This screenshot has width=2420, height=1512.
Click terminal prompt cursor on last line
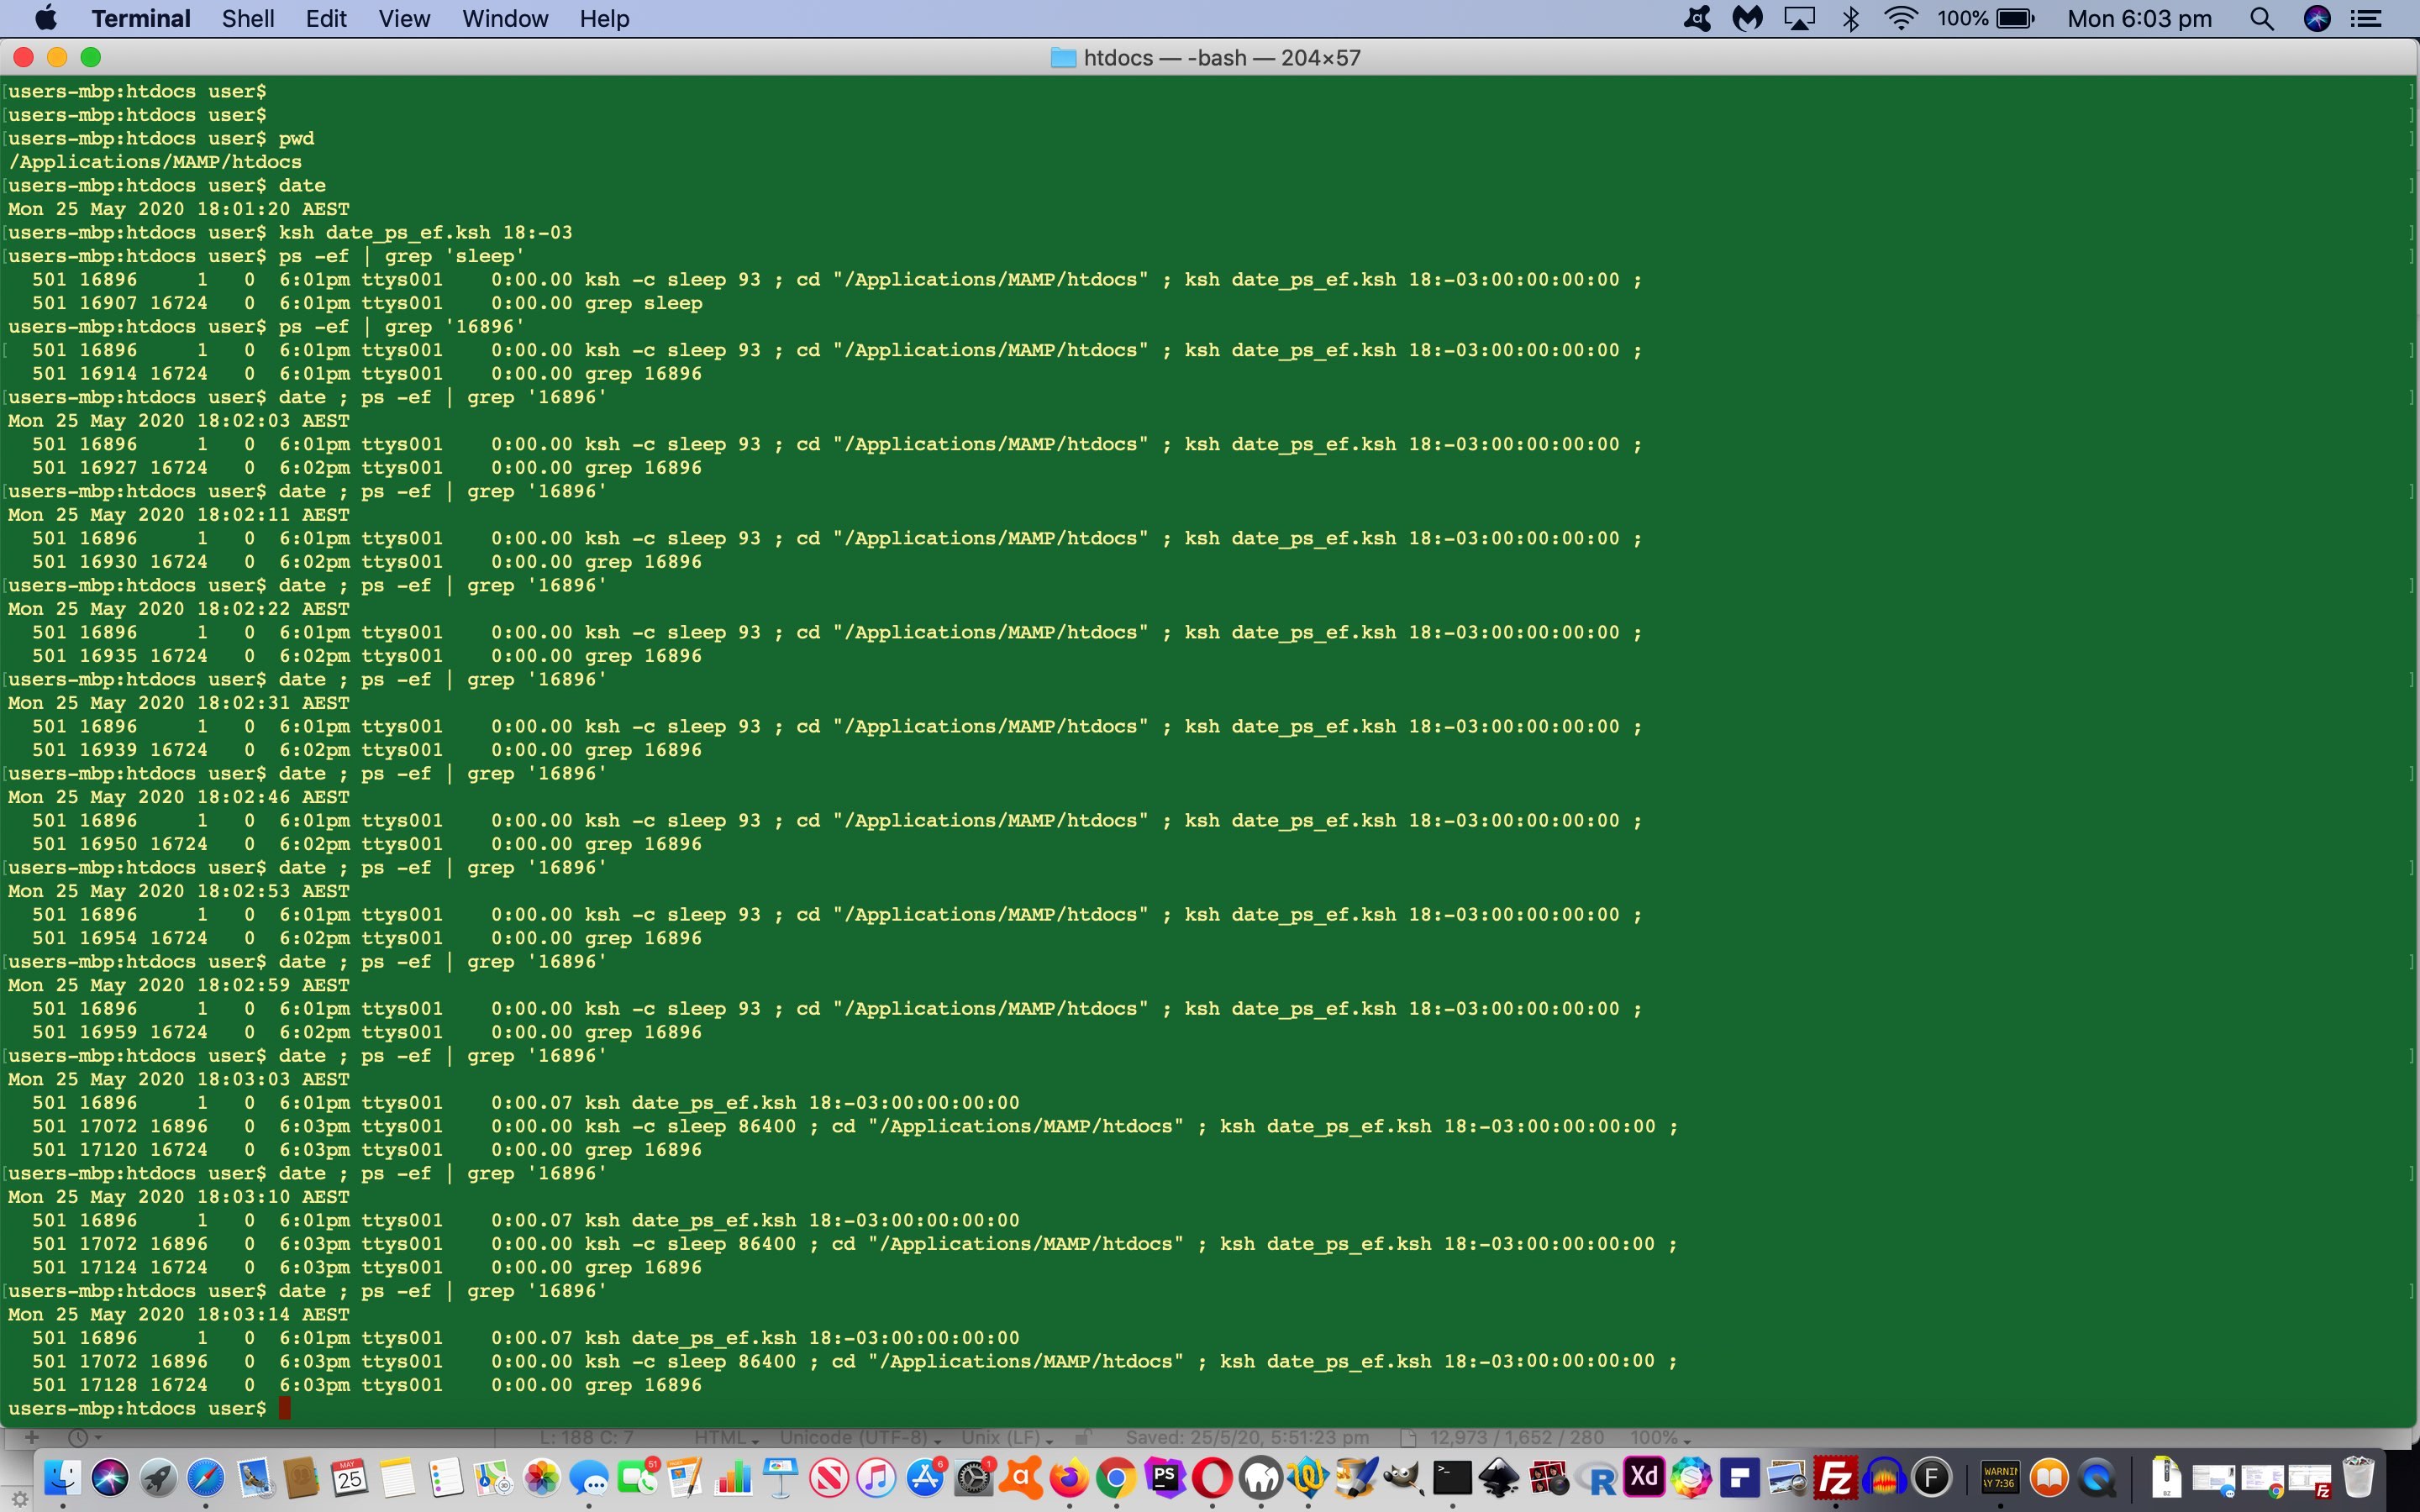[x=285, y=1408]
